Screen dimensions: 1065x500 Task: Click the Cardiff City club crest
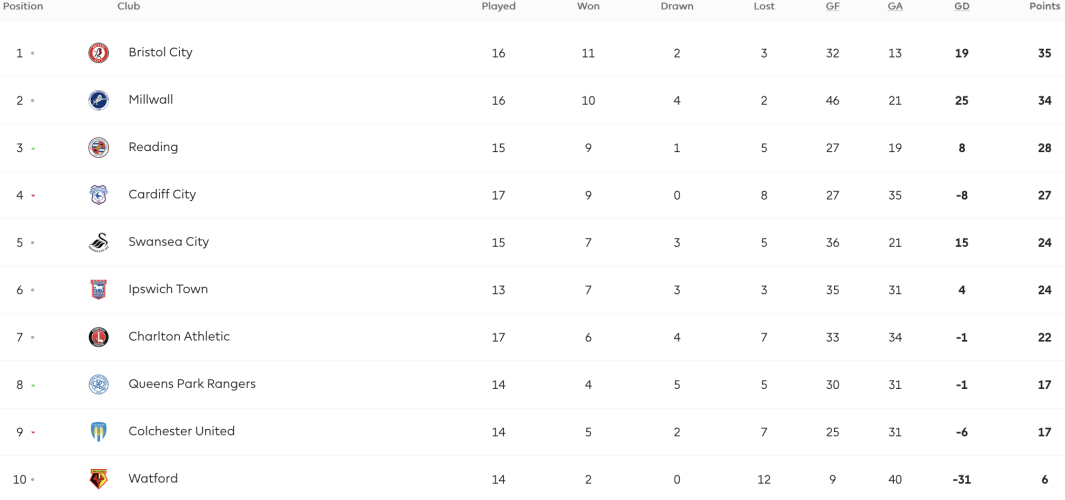(x=98, y=195)
